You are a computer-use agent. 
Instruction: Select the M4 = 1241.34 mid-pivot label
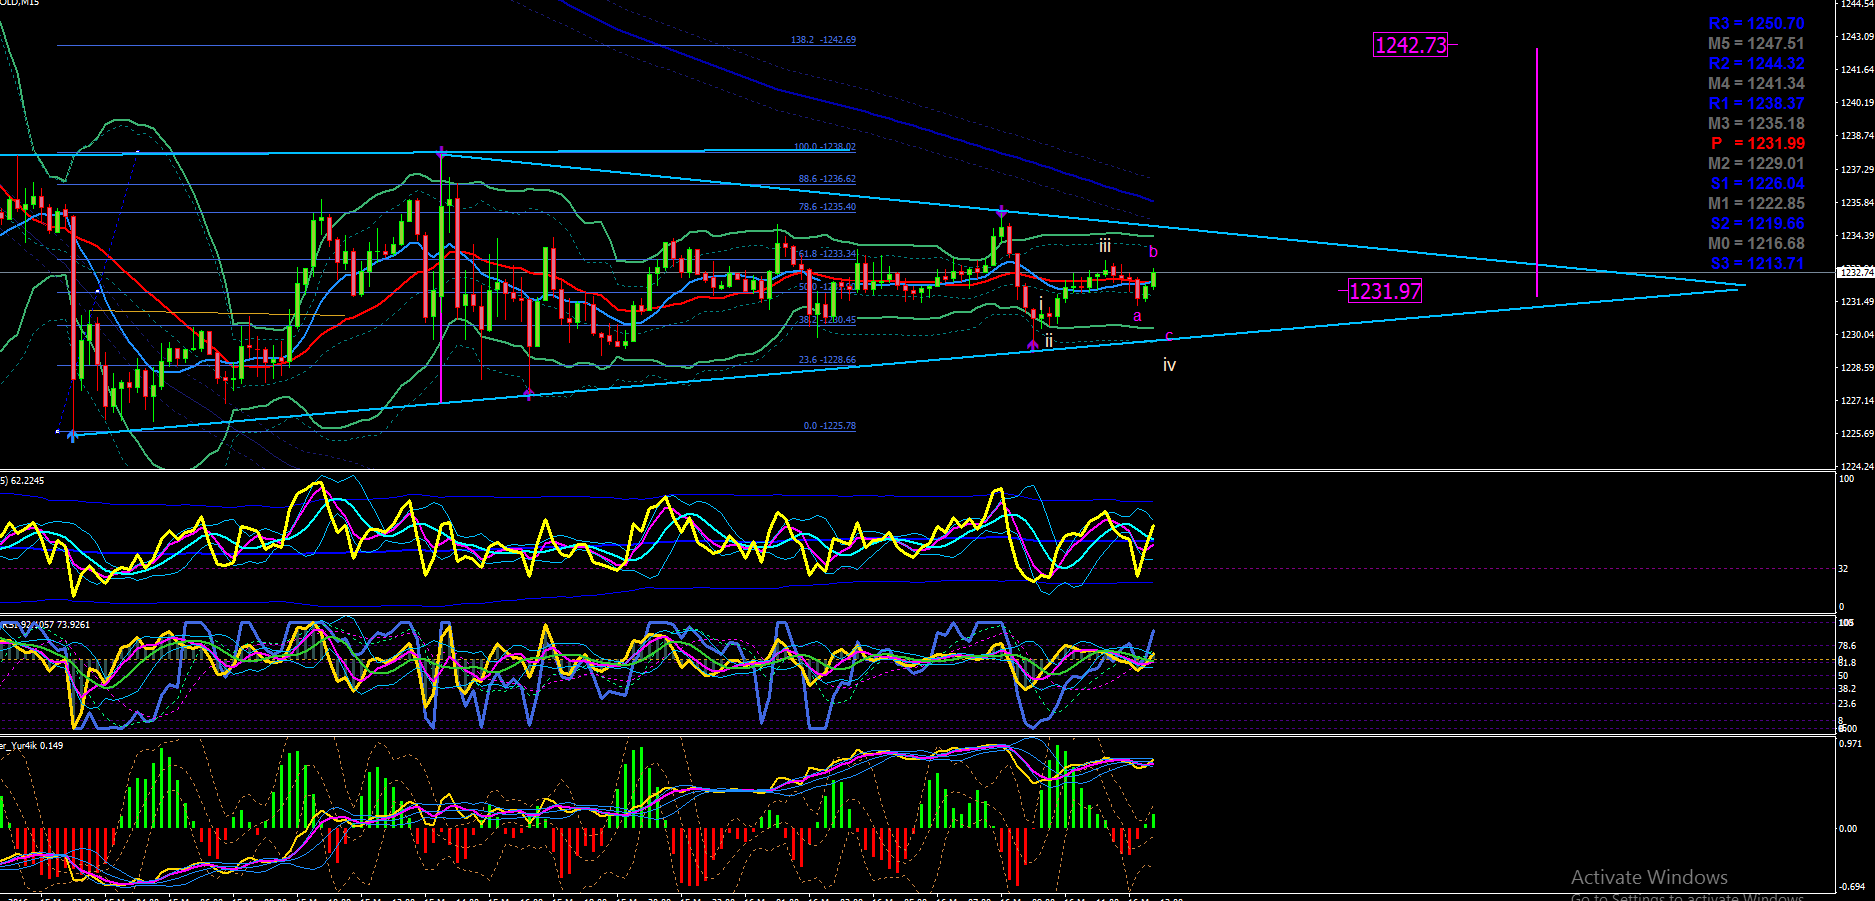click(x=1756, y=84)
